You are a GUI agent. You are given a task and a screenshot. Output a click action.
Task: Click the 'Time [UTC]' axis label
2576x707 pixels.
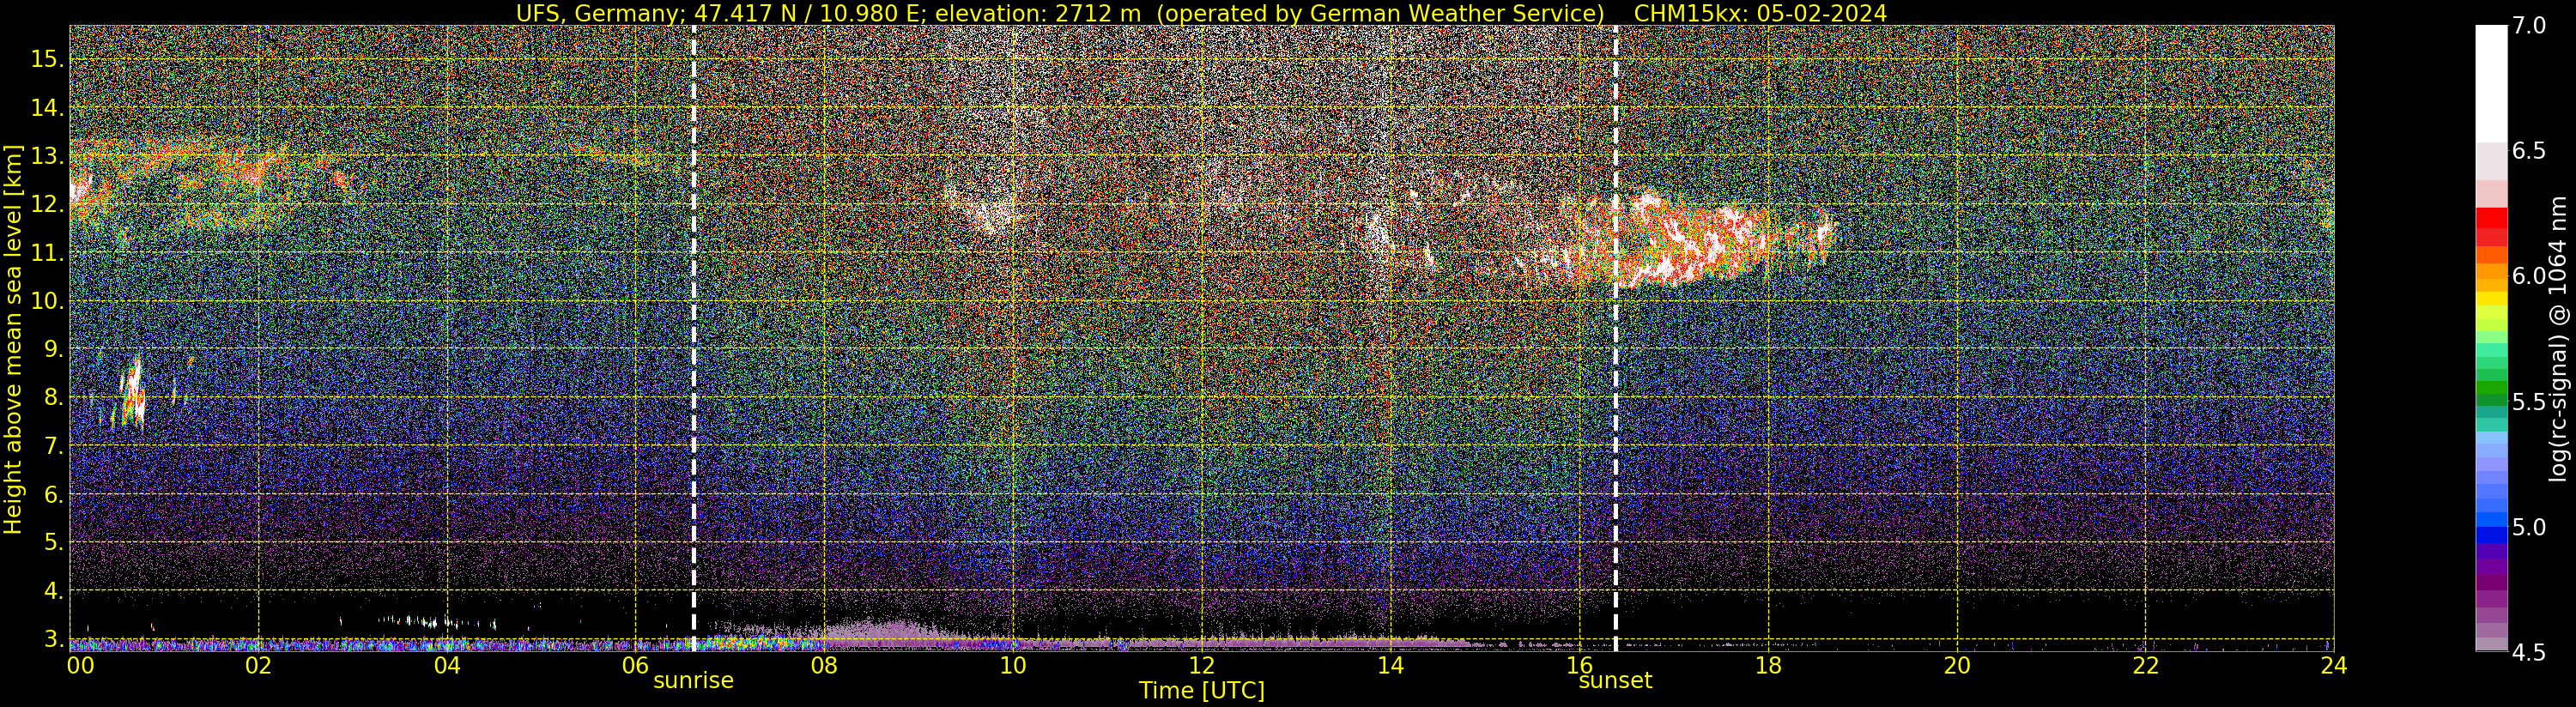tap(1201, 691)
